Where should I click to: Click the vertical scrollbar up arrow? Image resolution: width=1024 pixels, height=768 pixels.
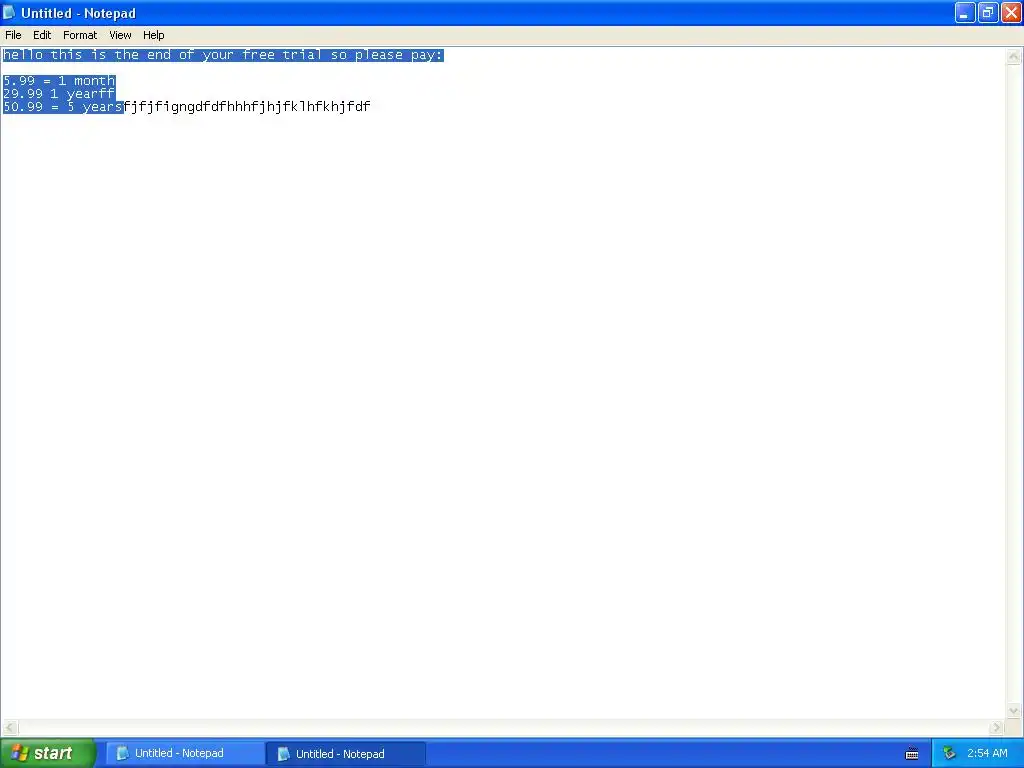pos(1014,57)
